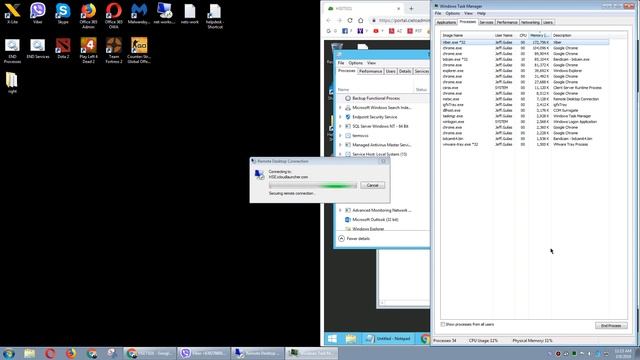Open the Viber desktop shortcut
Viewport: 640px width, 360px height.
tap(38, 13)
